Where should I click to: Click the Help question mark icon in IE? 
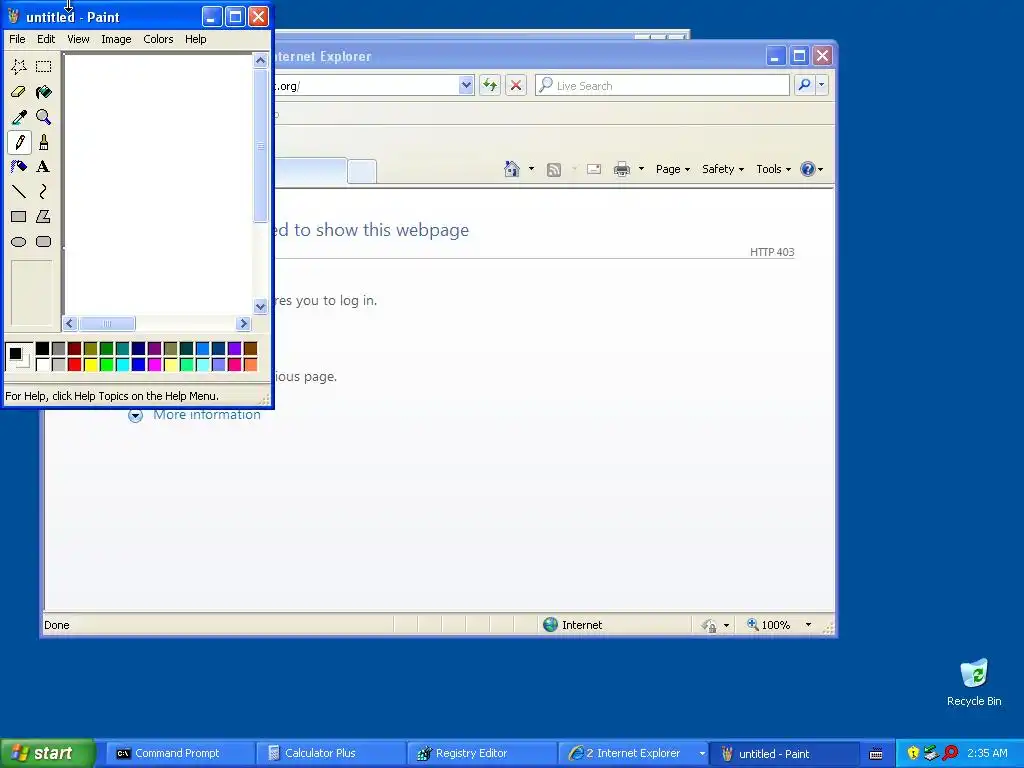tap(808, 169)
